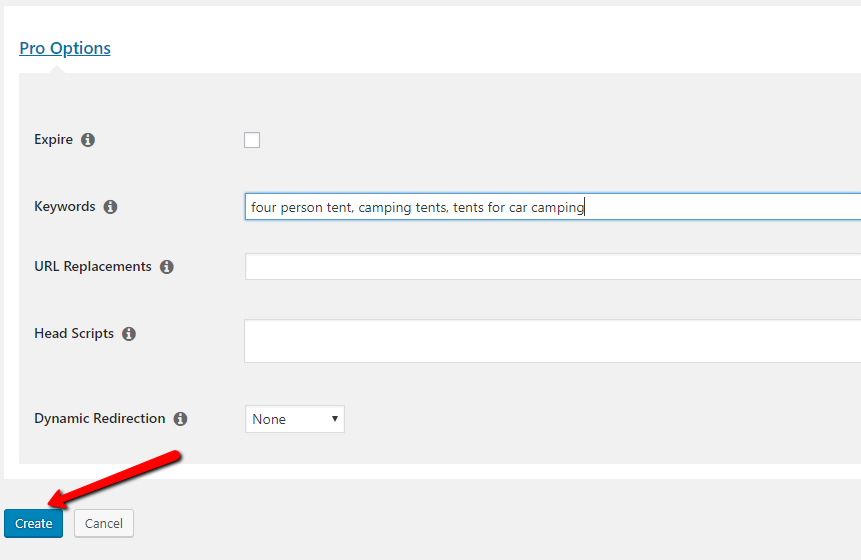Place cursor after "tents for car camping" text

pyautogui.click(x=585, y=207)
